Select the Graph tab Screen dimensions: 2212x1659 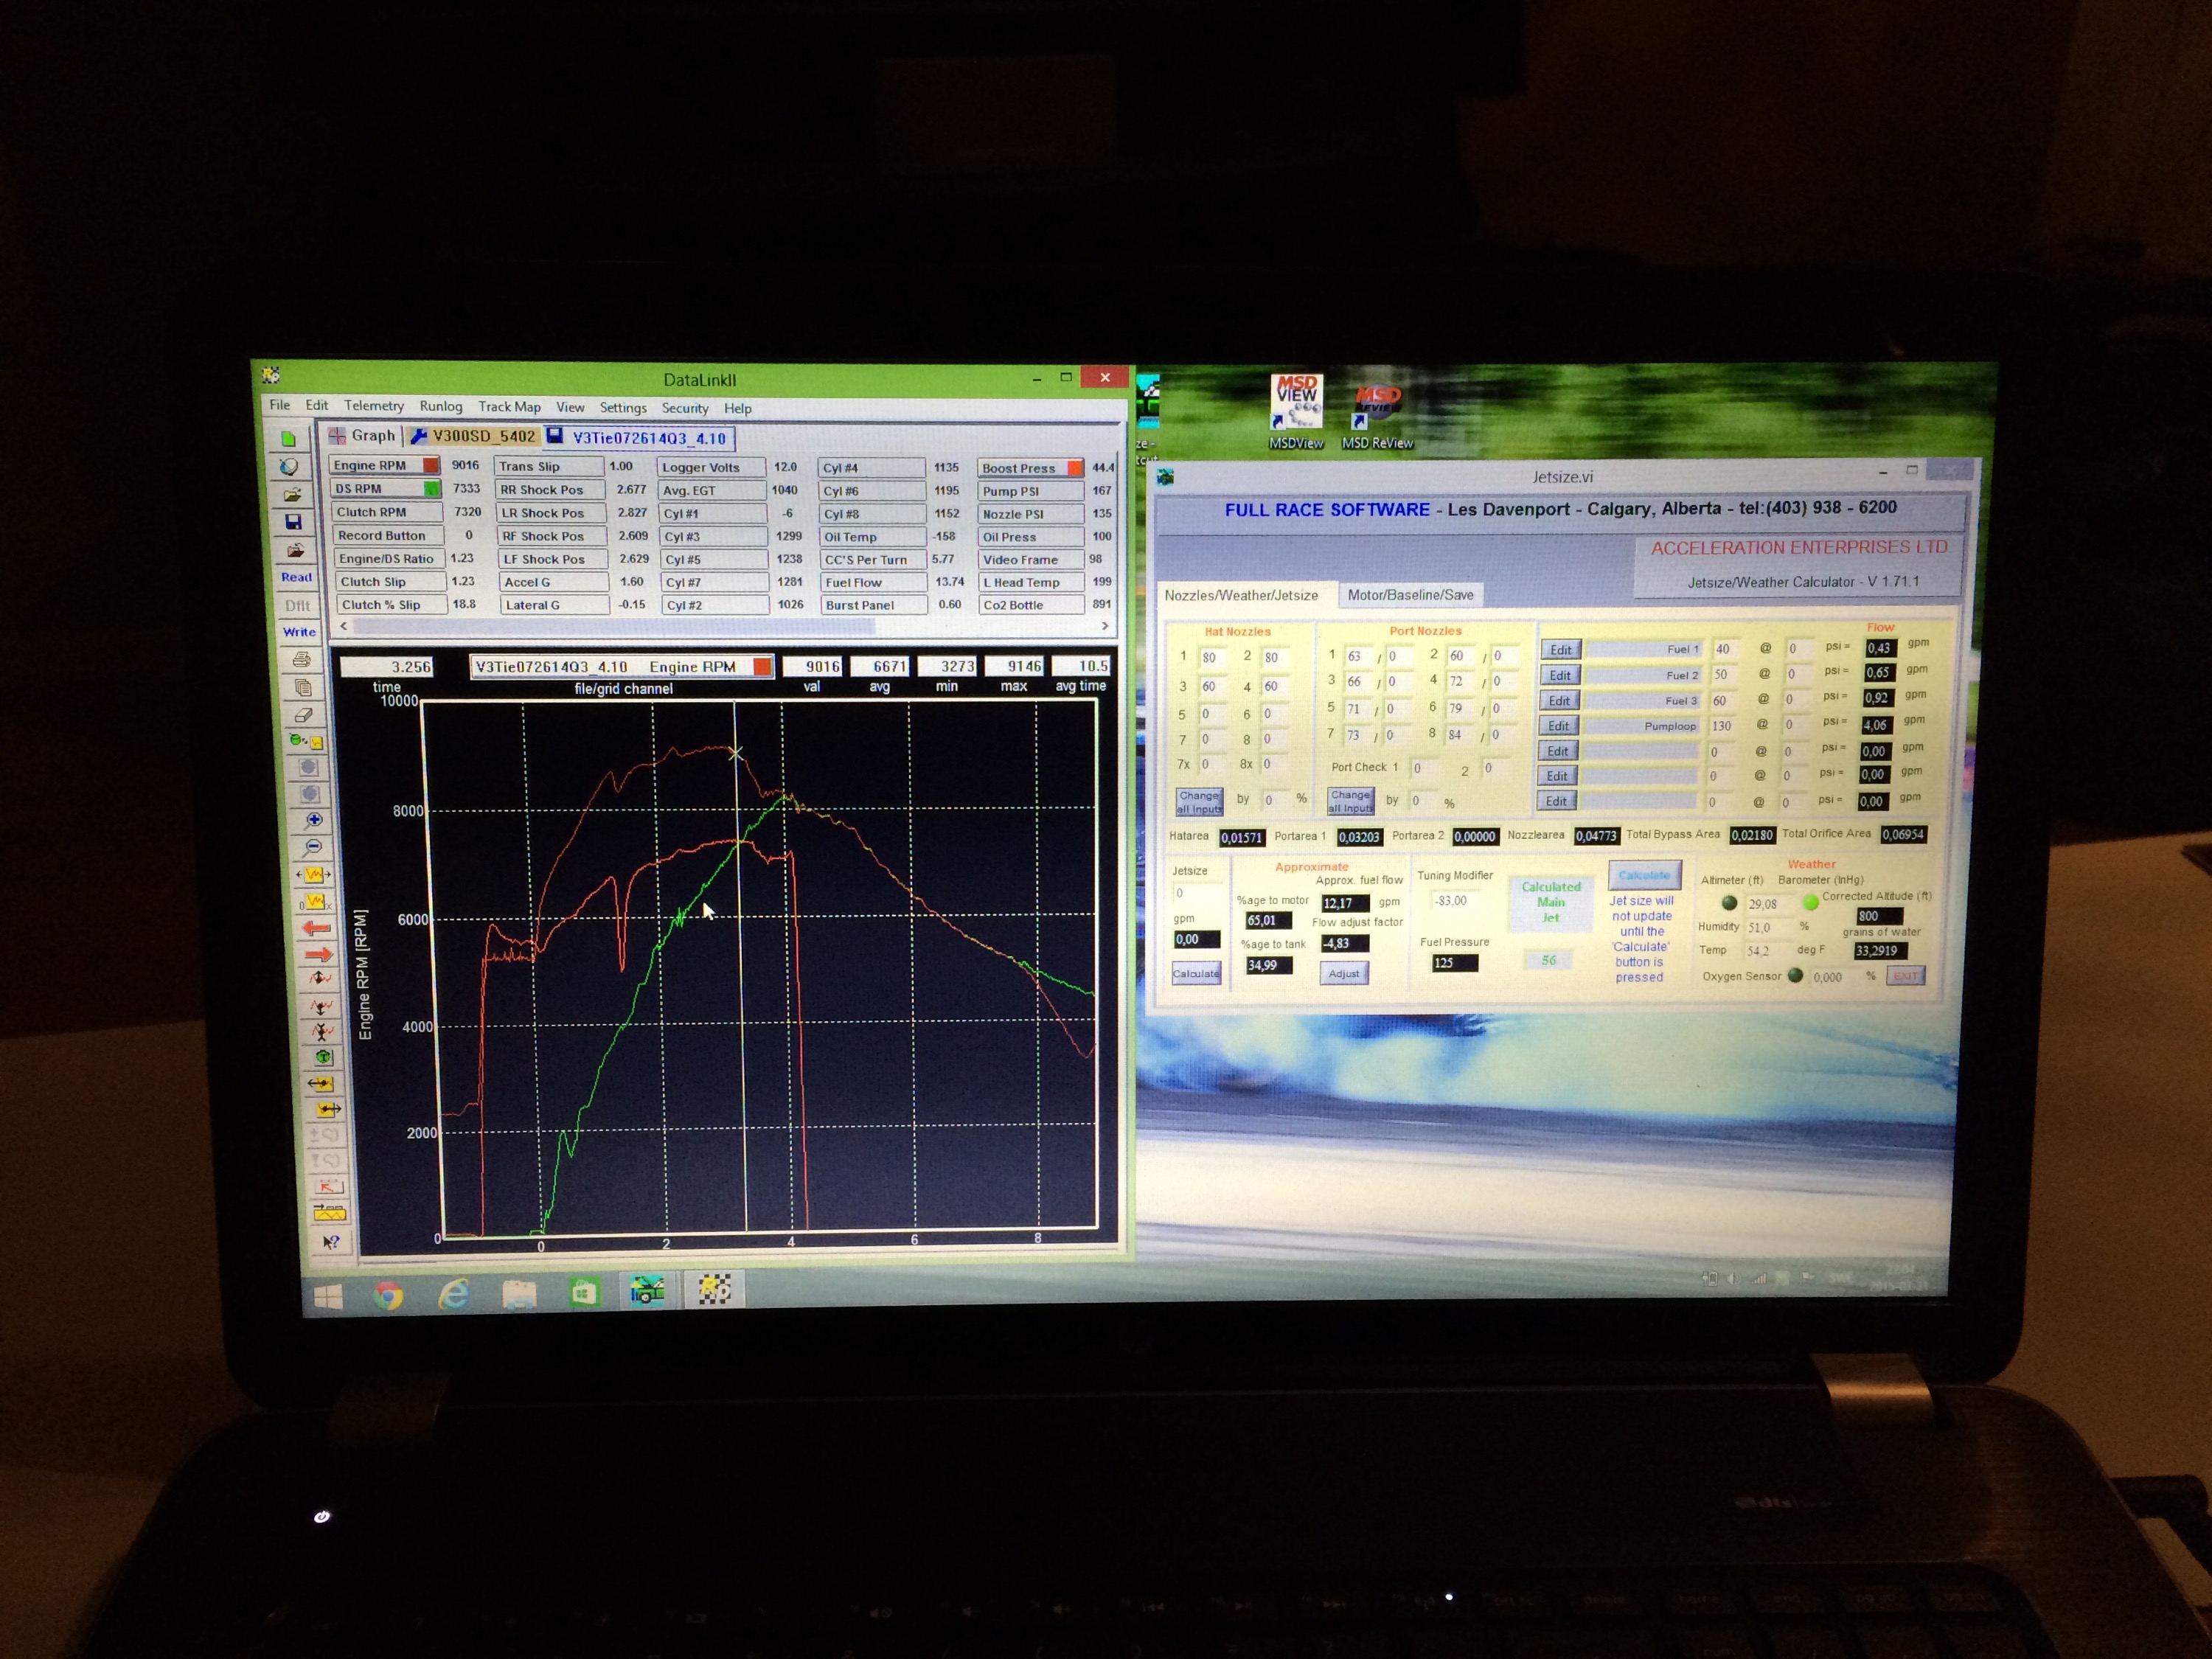point(364,436)
